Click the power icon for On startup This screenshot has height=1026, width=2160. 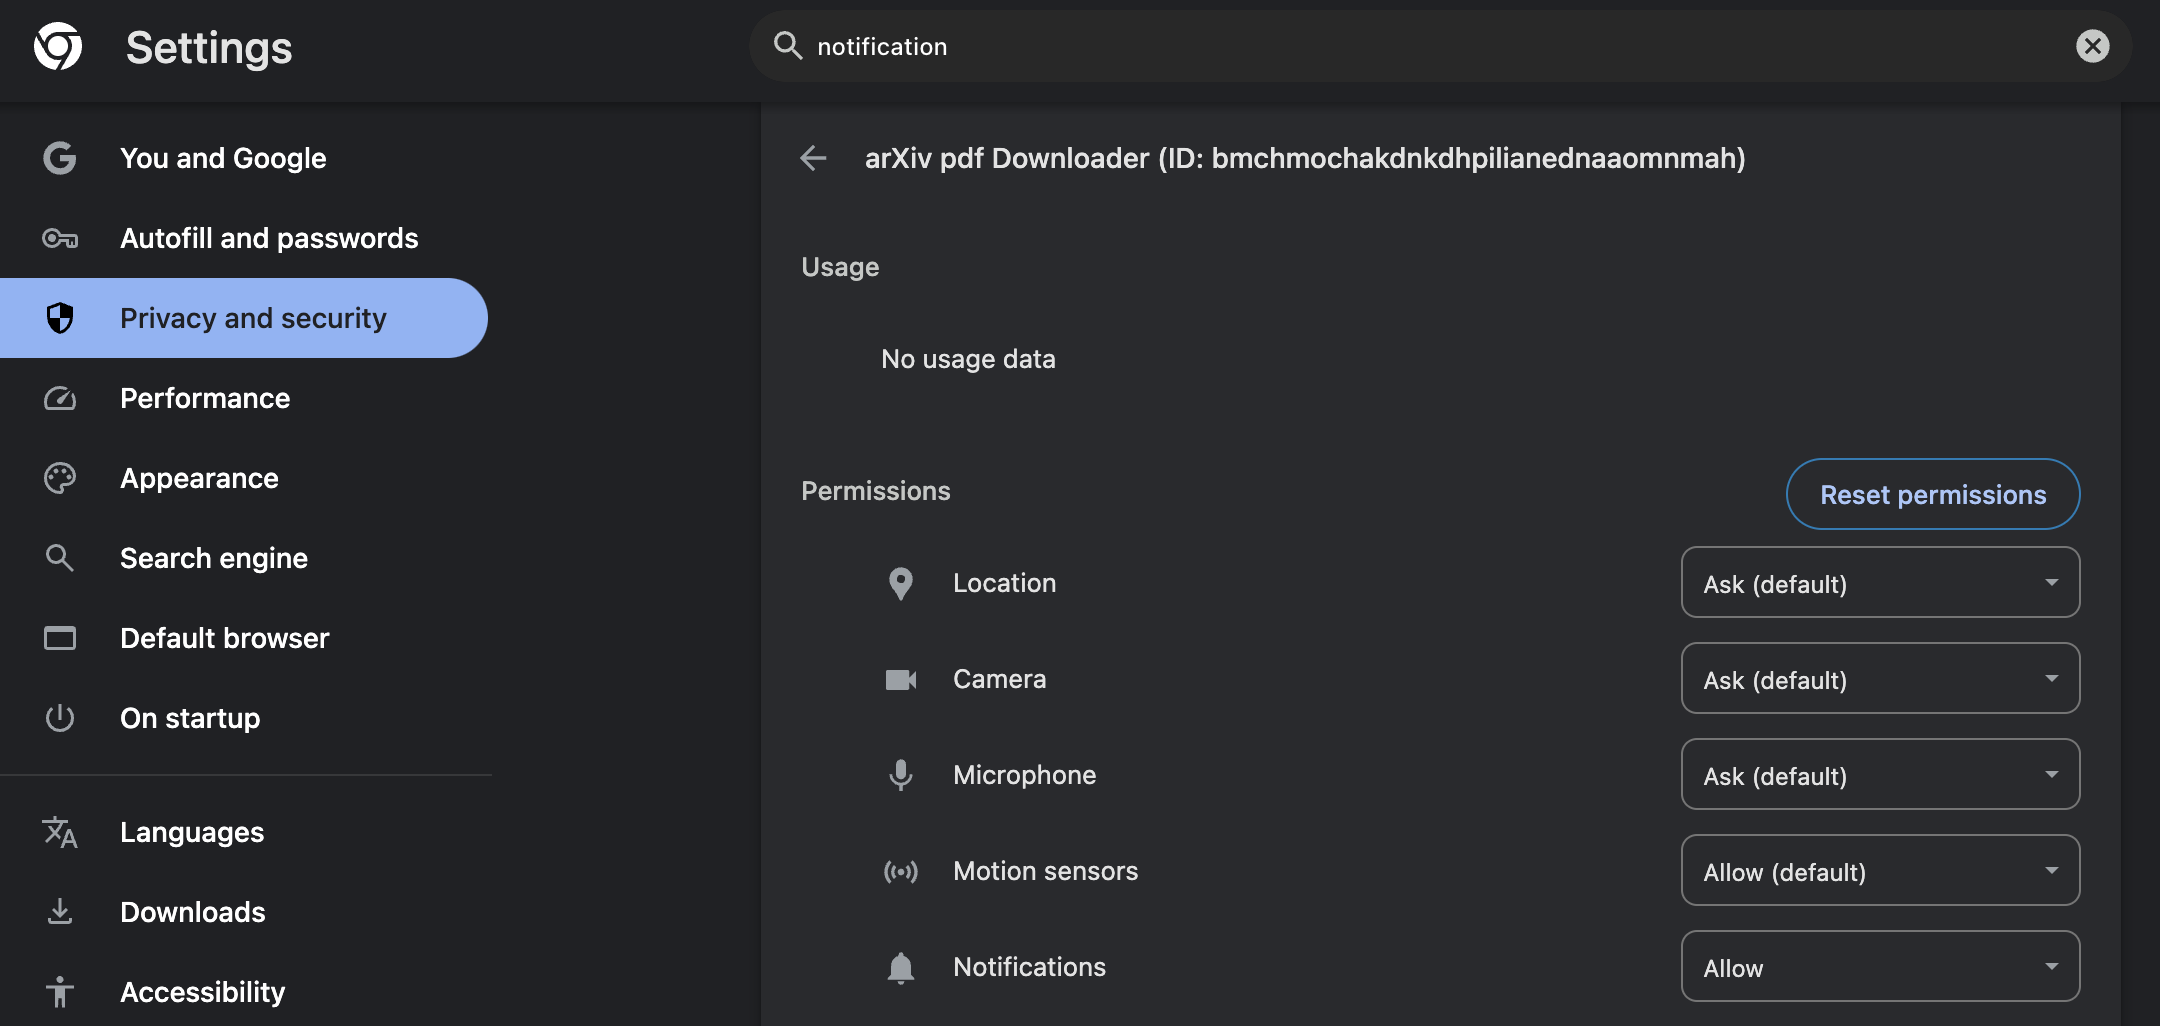click(x=60, y=718)
